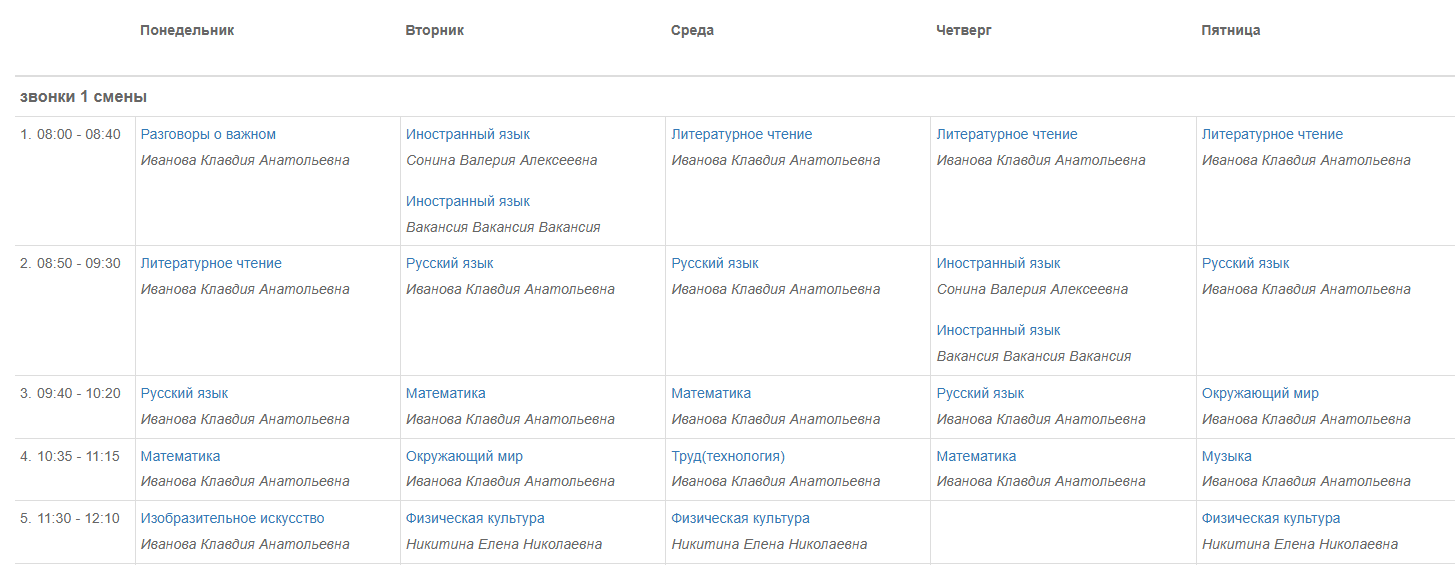This screenshot has height=565, width=1455.
Task: Click Friday's Музыка lesson link
Action: (1227, 456)
